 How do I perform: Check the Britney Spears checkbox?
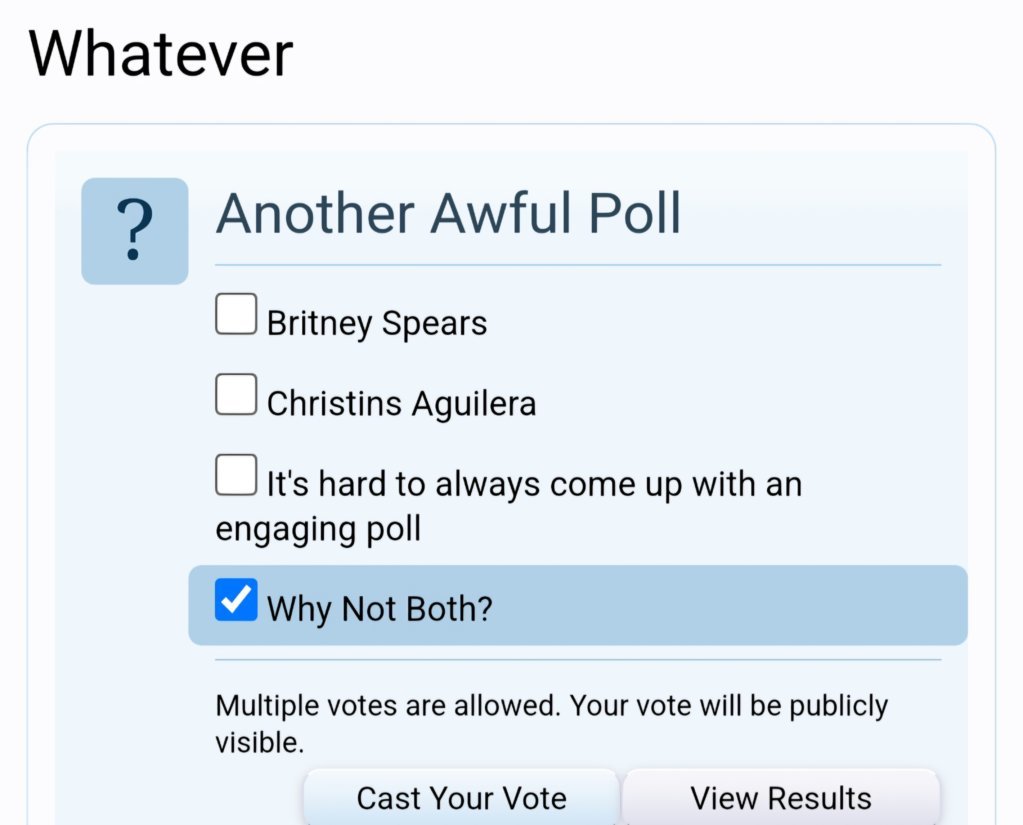pos(236,314)
